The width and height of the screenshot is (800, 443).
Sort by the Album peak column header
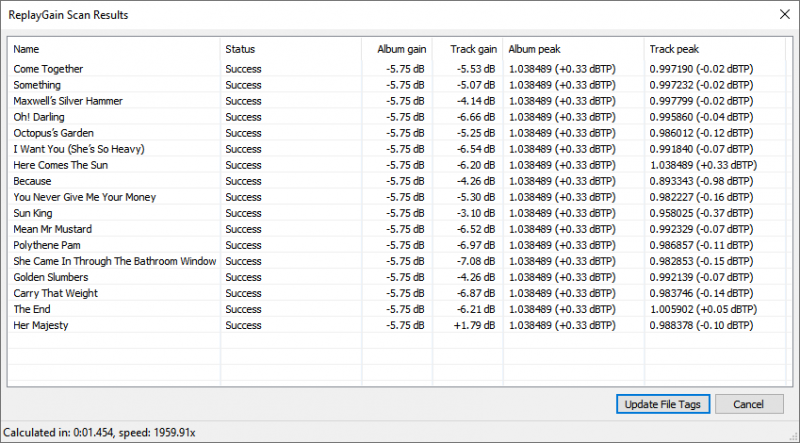pyautogui.click(x=536, y=49)
